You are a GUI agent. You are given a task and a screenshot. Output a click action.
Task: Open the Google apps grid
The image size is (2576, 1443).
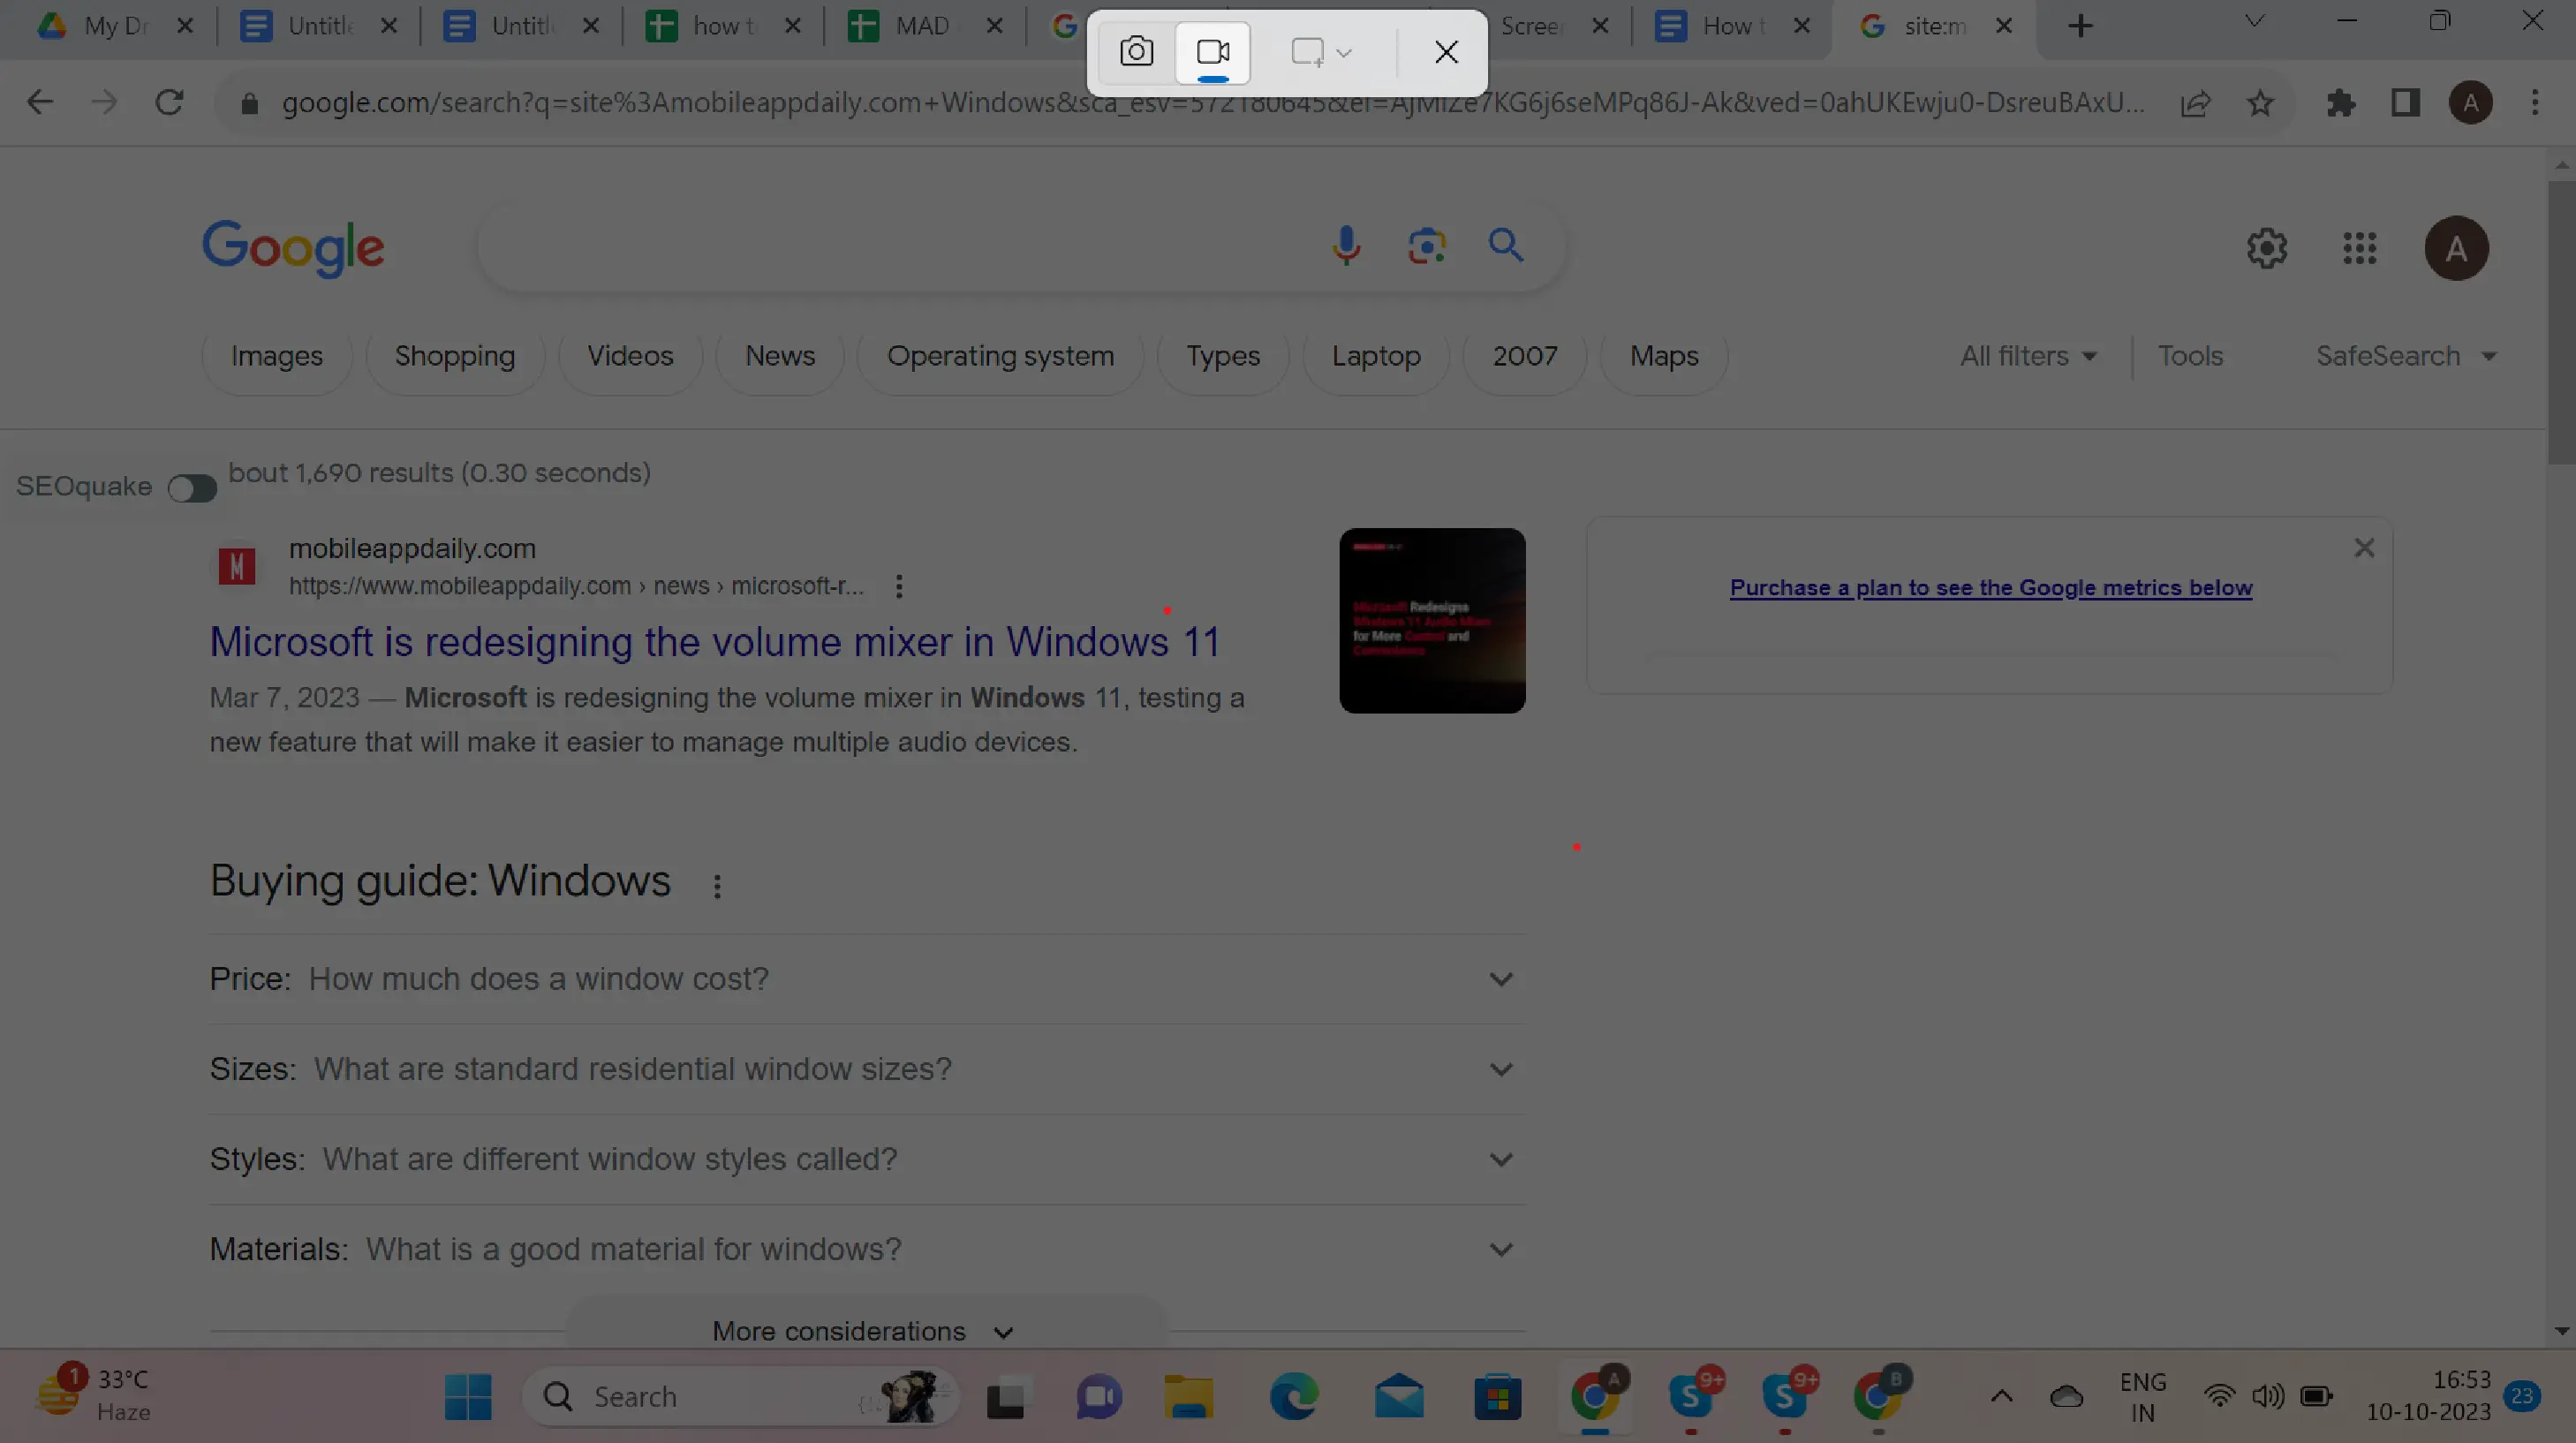(2359, 249)
